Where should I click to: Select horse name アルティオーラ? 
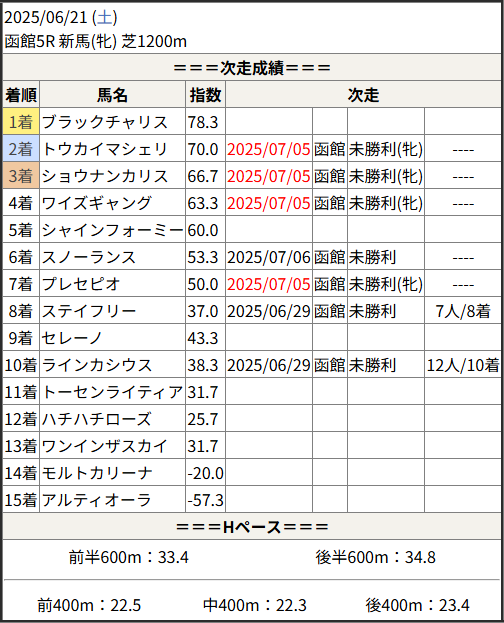[97, 501]
